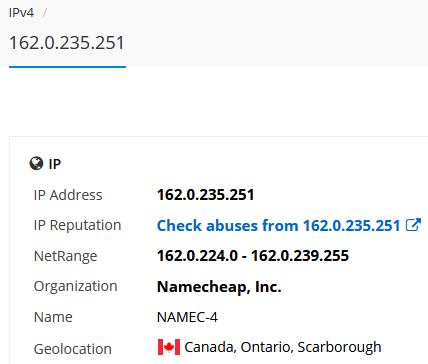Viewport: 428px width, 364px height.
Task: Click organization name Namecheap, Inc.
Action: (x=219, y=287)
